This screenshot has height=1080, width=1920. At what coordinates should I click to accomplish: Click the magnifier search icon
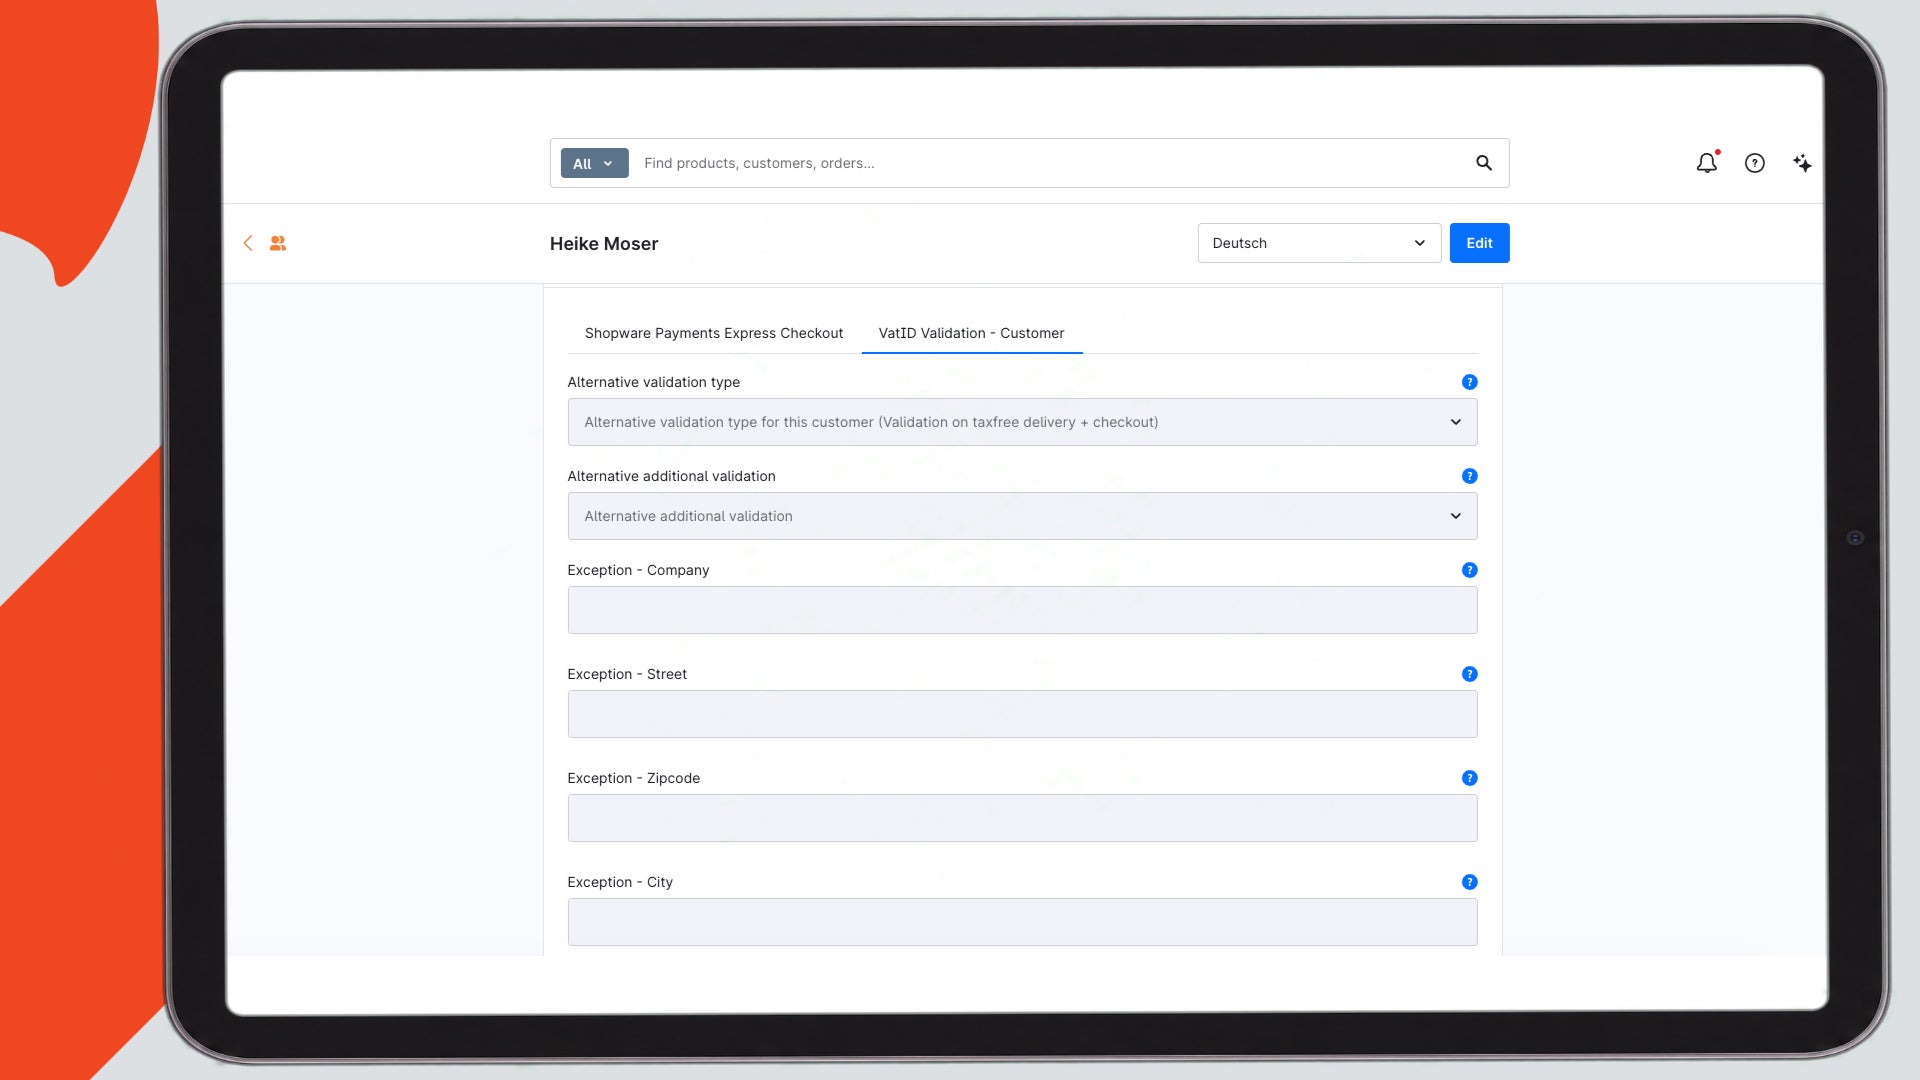(x=1484, y=163)
